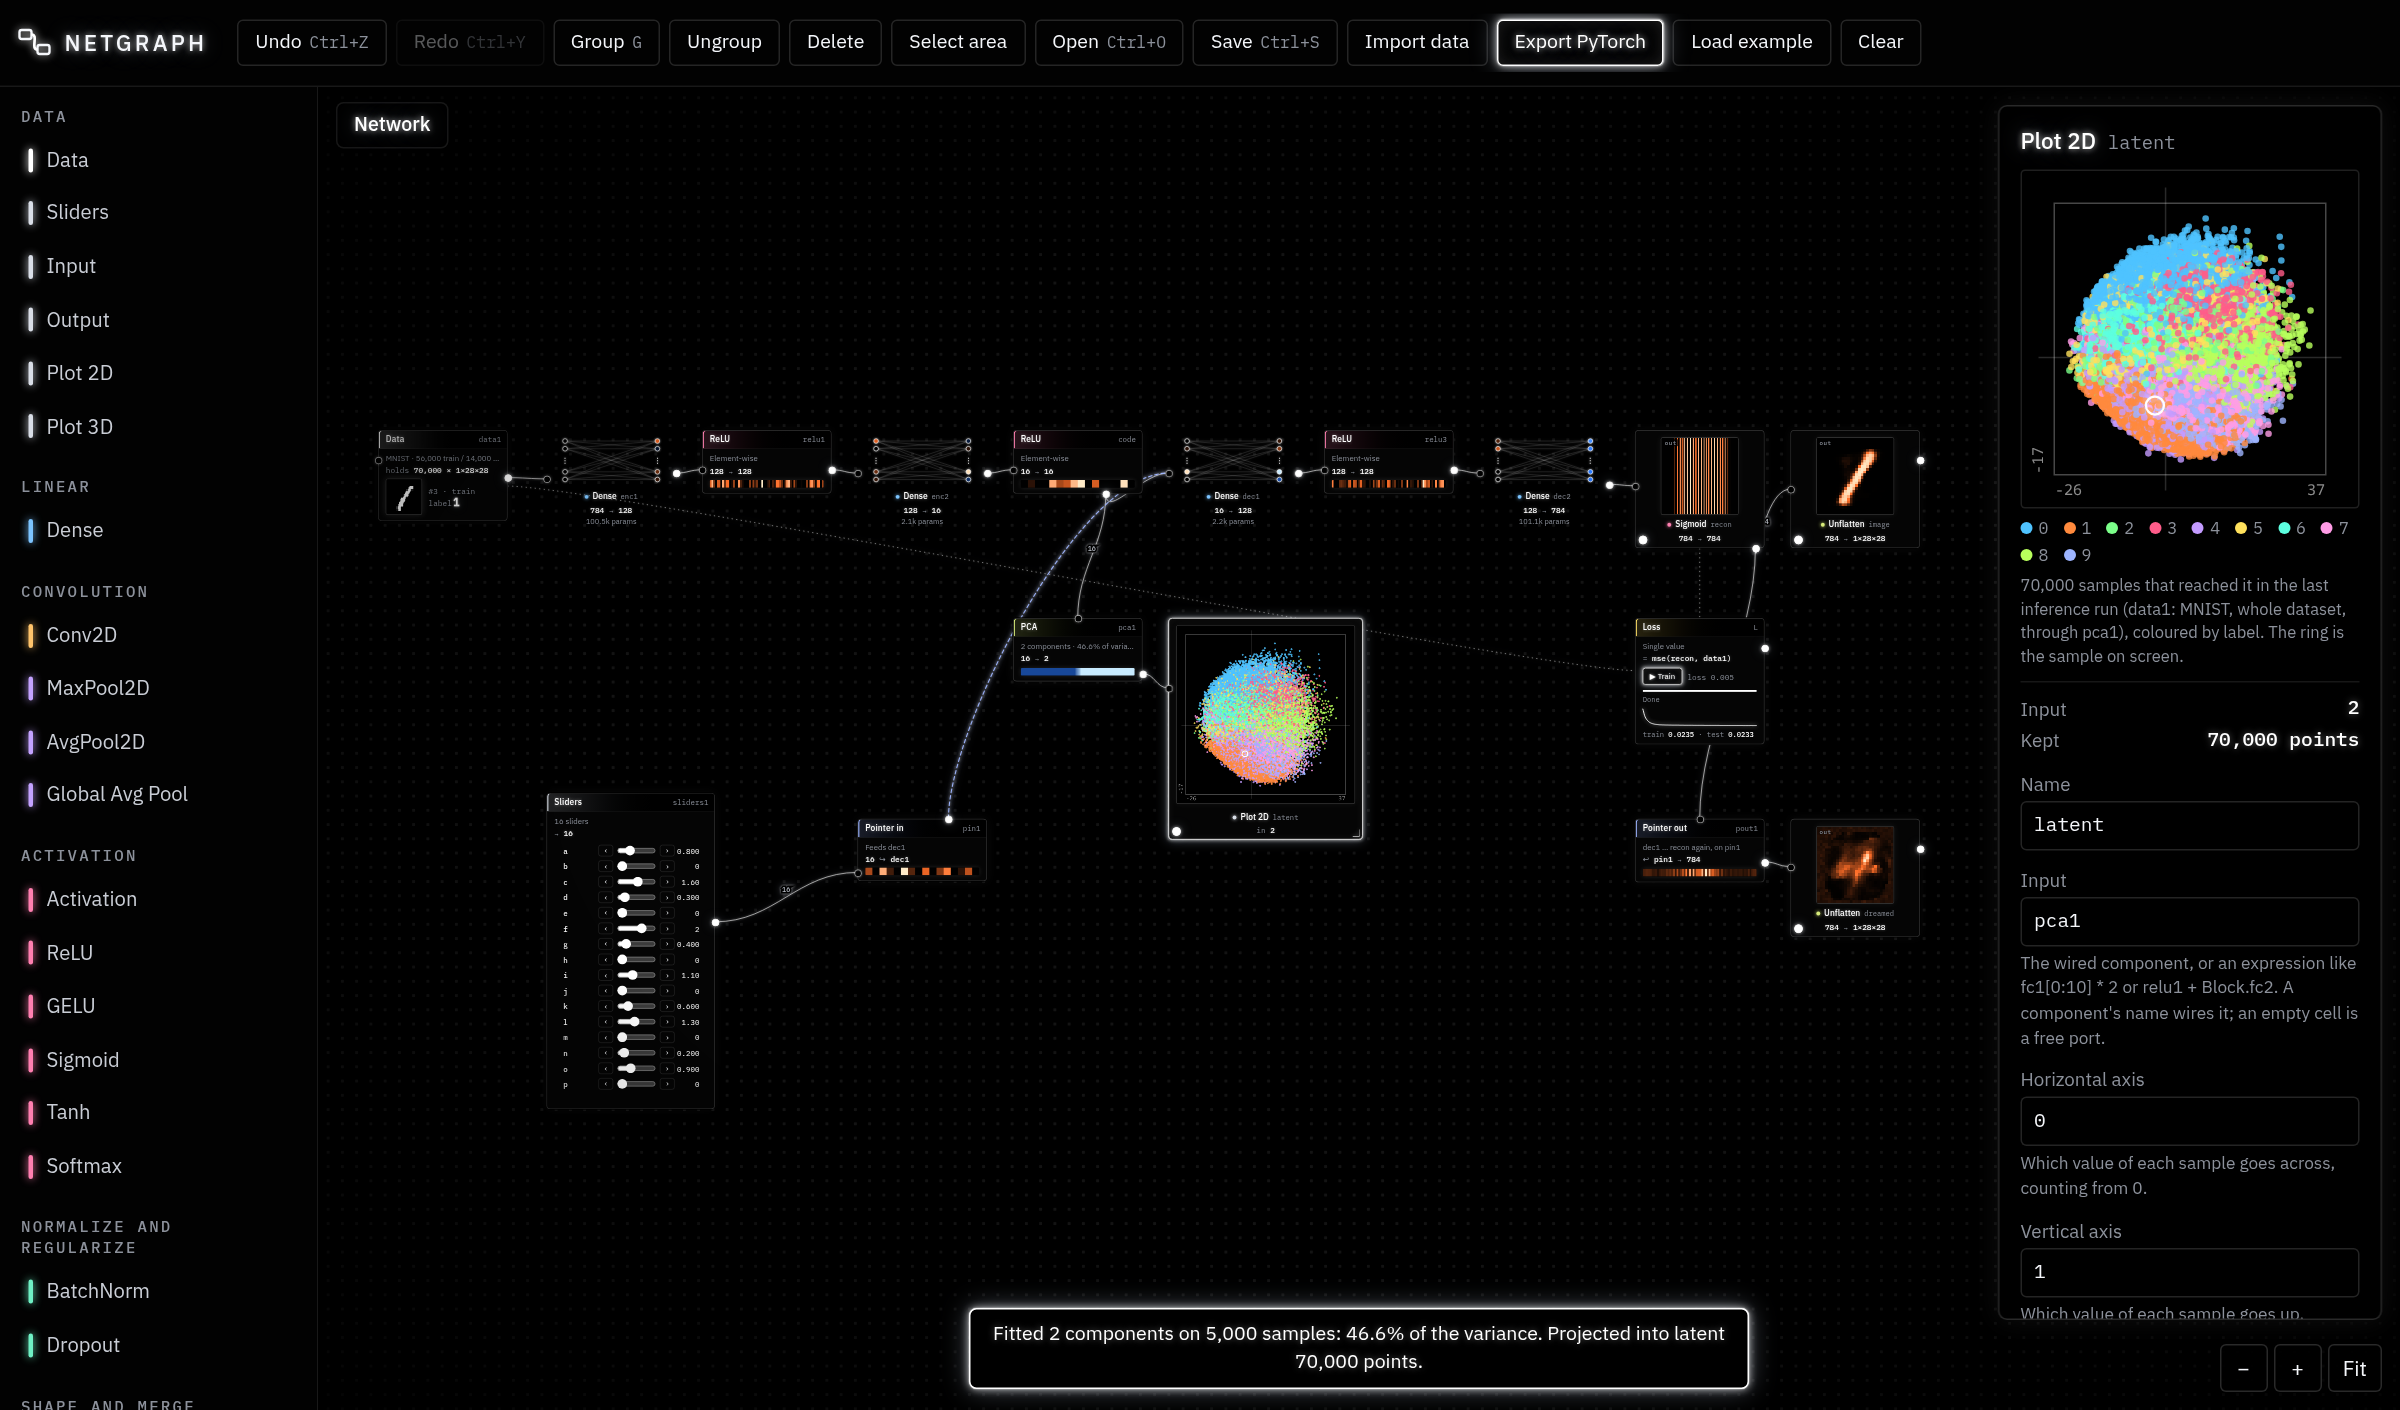The height and width of the screenshot is (1410, 2400).
Task: Pick the Sliders component in the palette
Action: pos(160,212)
